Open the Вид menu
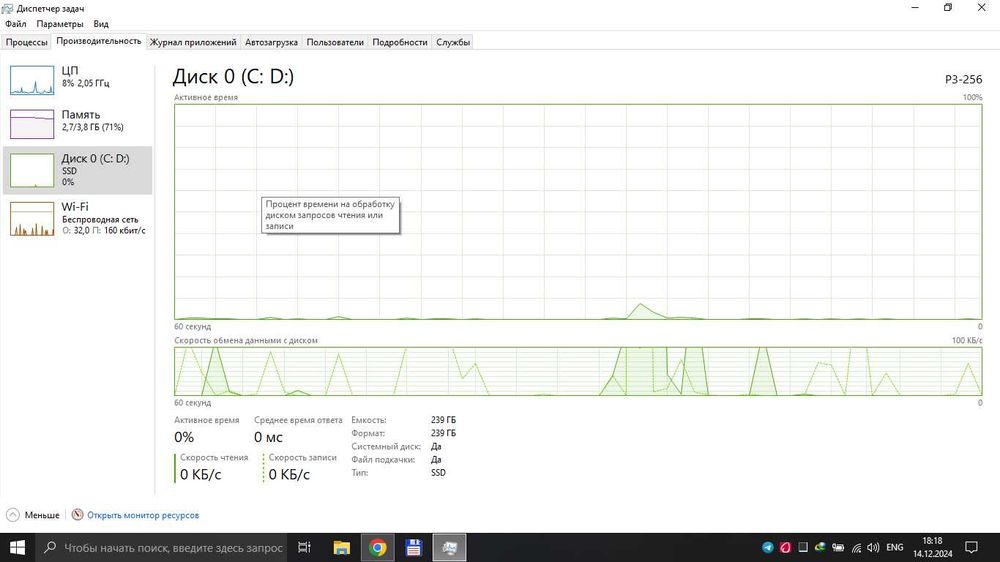The height and width of the screenshot is (562, 1000). click(101, 24)
